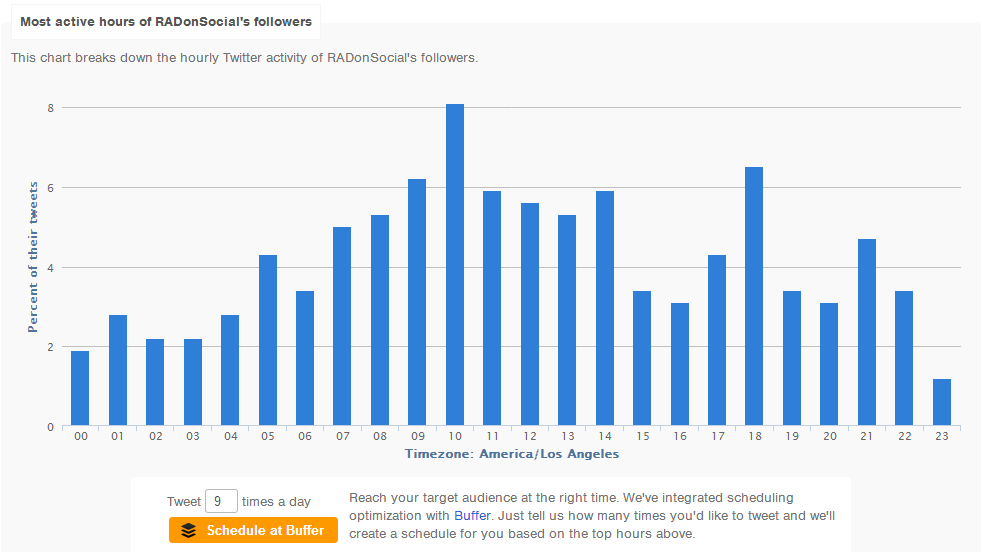Screen dimensions: 983x552
Task: Click the x-axis label '00'
Action: point(80,436)
